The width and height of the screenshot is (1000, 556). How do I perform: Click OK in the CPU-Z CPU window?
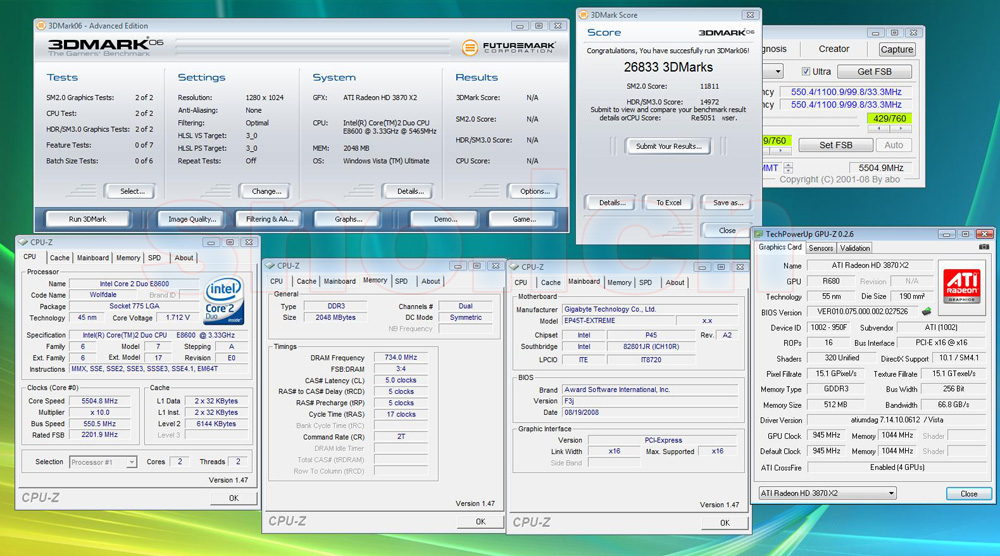point(233,499)
